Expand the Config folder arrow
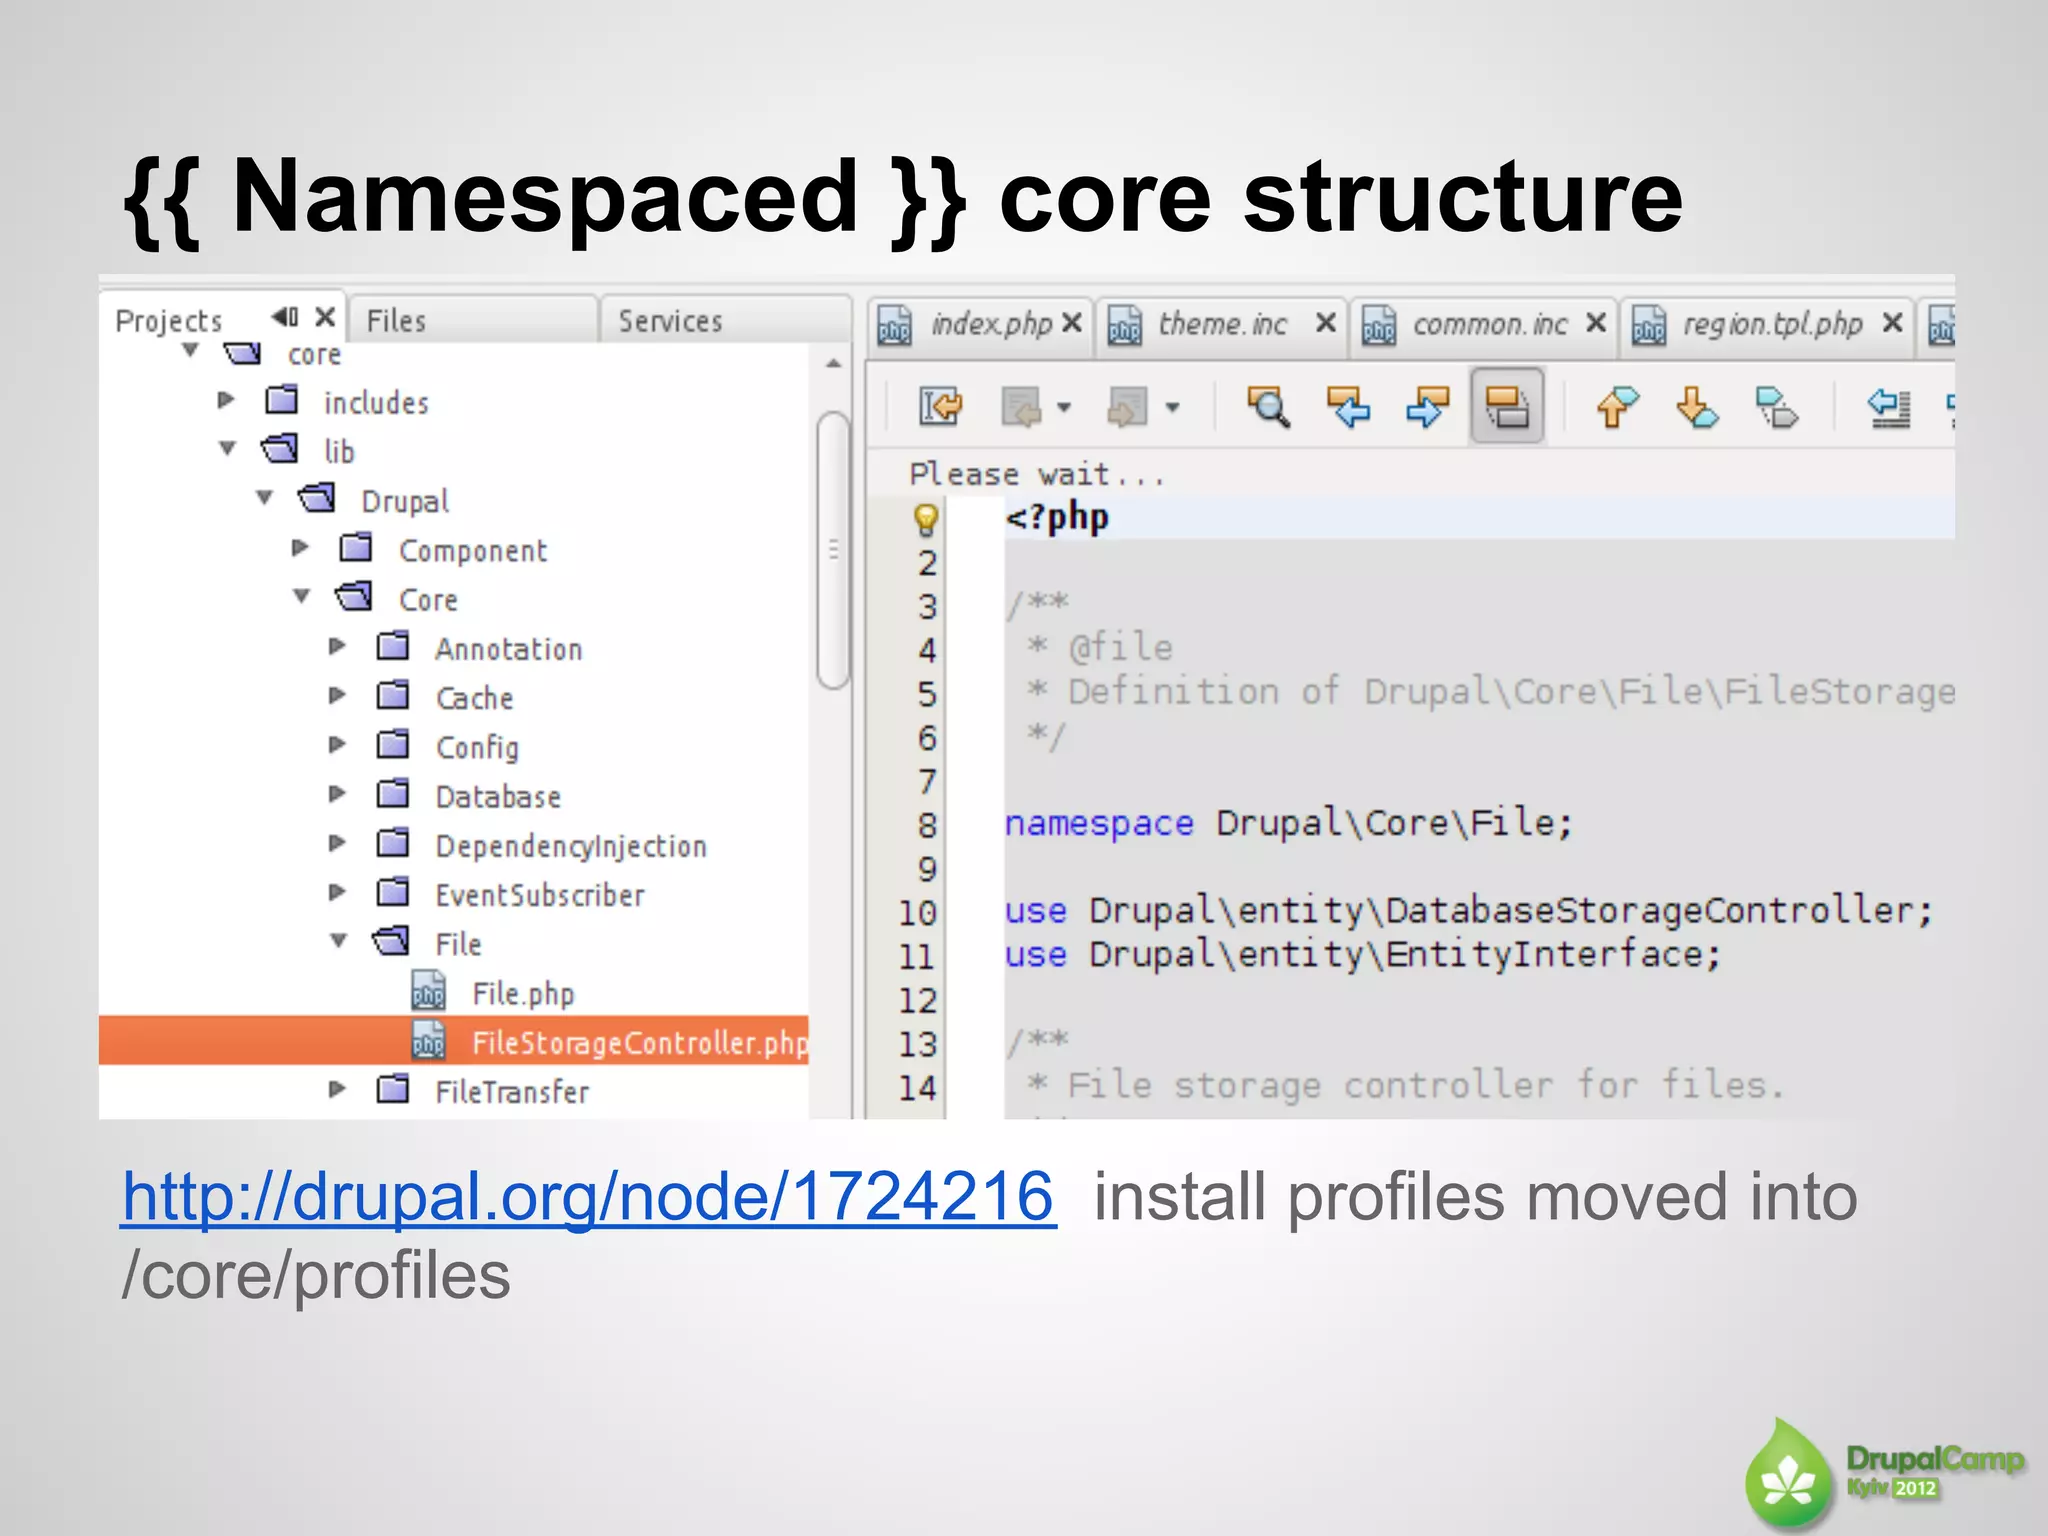The width and height of the screenshot is (2048, 1536). (x=337, y=744)
